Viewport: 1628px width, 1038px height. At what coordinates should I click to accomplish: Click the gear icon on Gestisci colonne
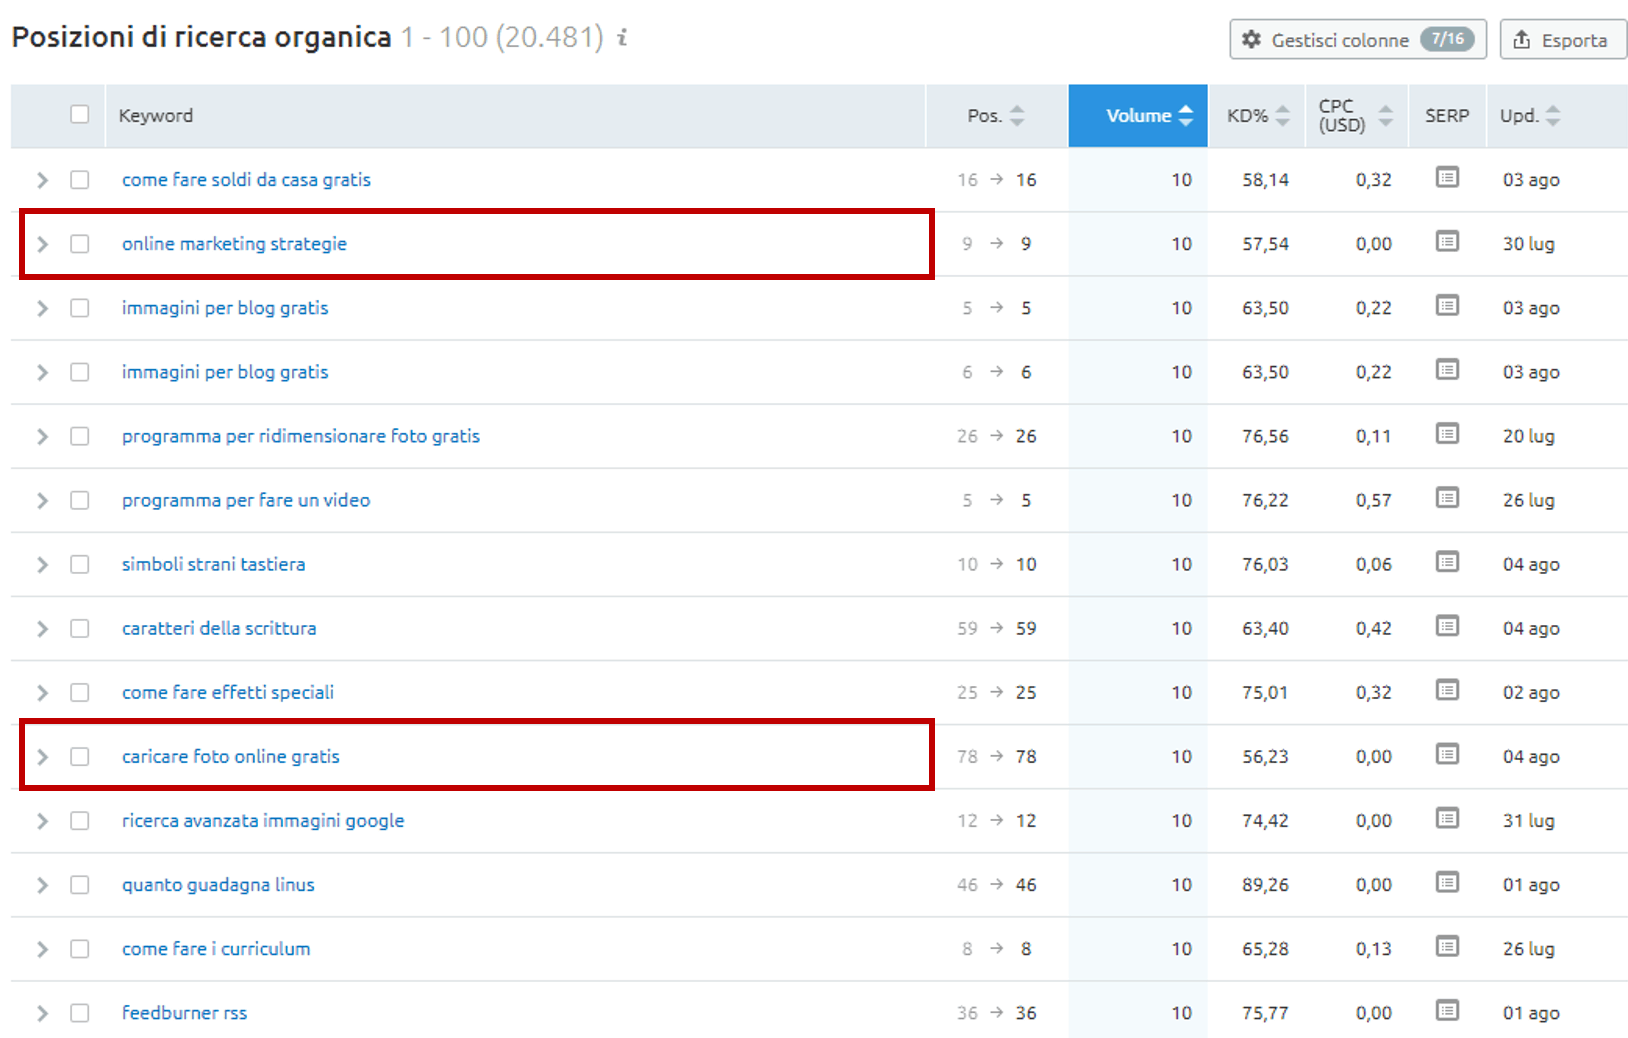(1251, 40)
